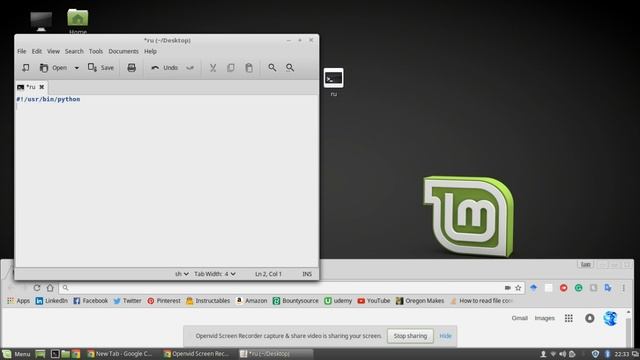Click the blue extension icon after the star
Viewport: 640px width, 360px height.
[x=533, y=288]
